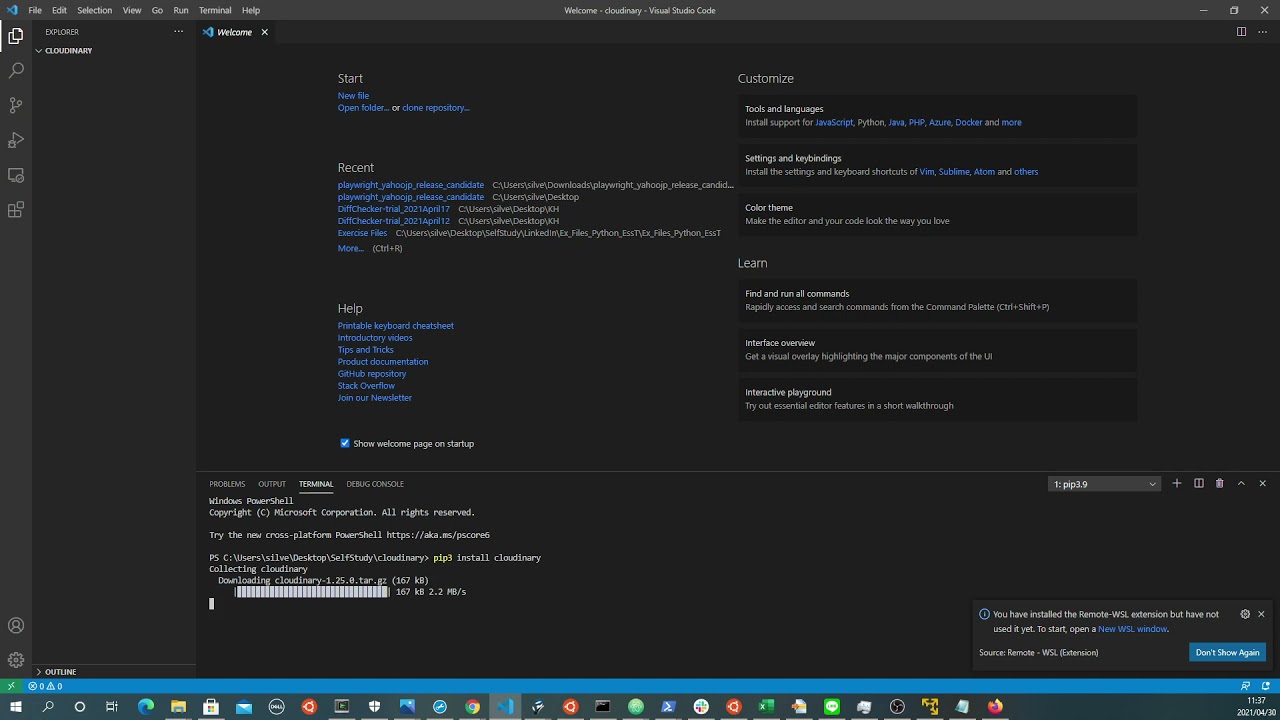
Task: Open the Explorer view in activity bar
Action: click(x=16, y=36)
